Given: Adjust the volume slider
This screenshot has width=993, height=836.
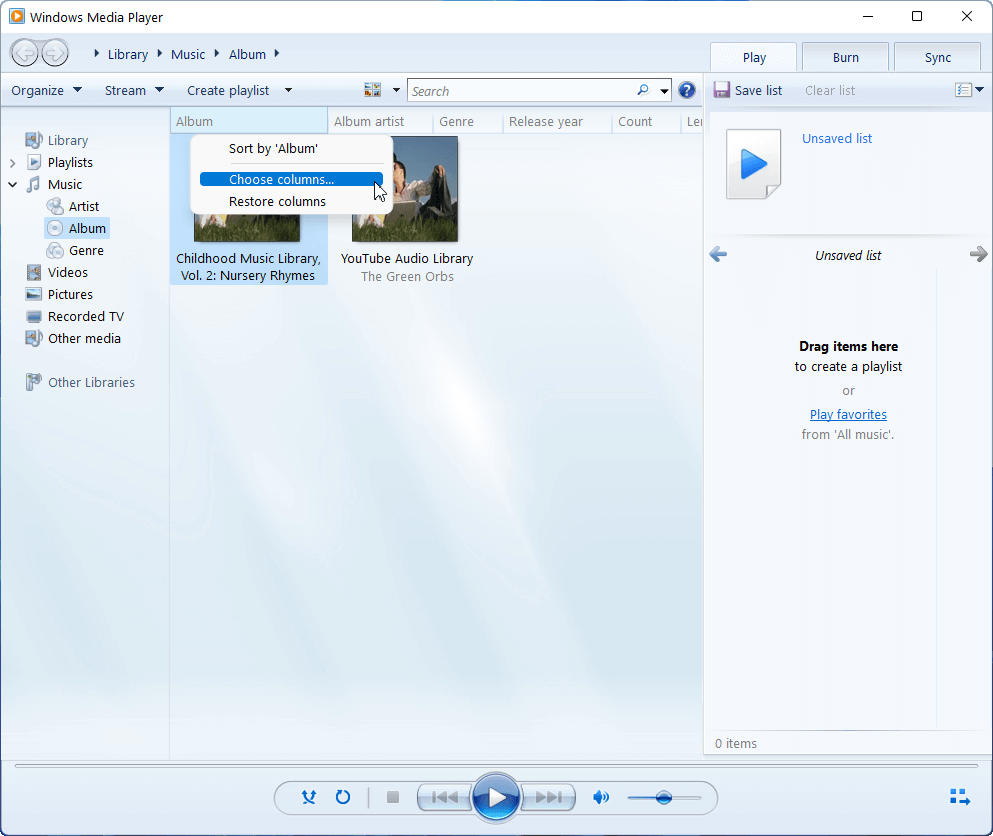Looking at the screenshot, I should click(664, 797).
